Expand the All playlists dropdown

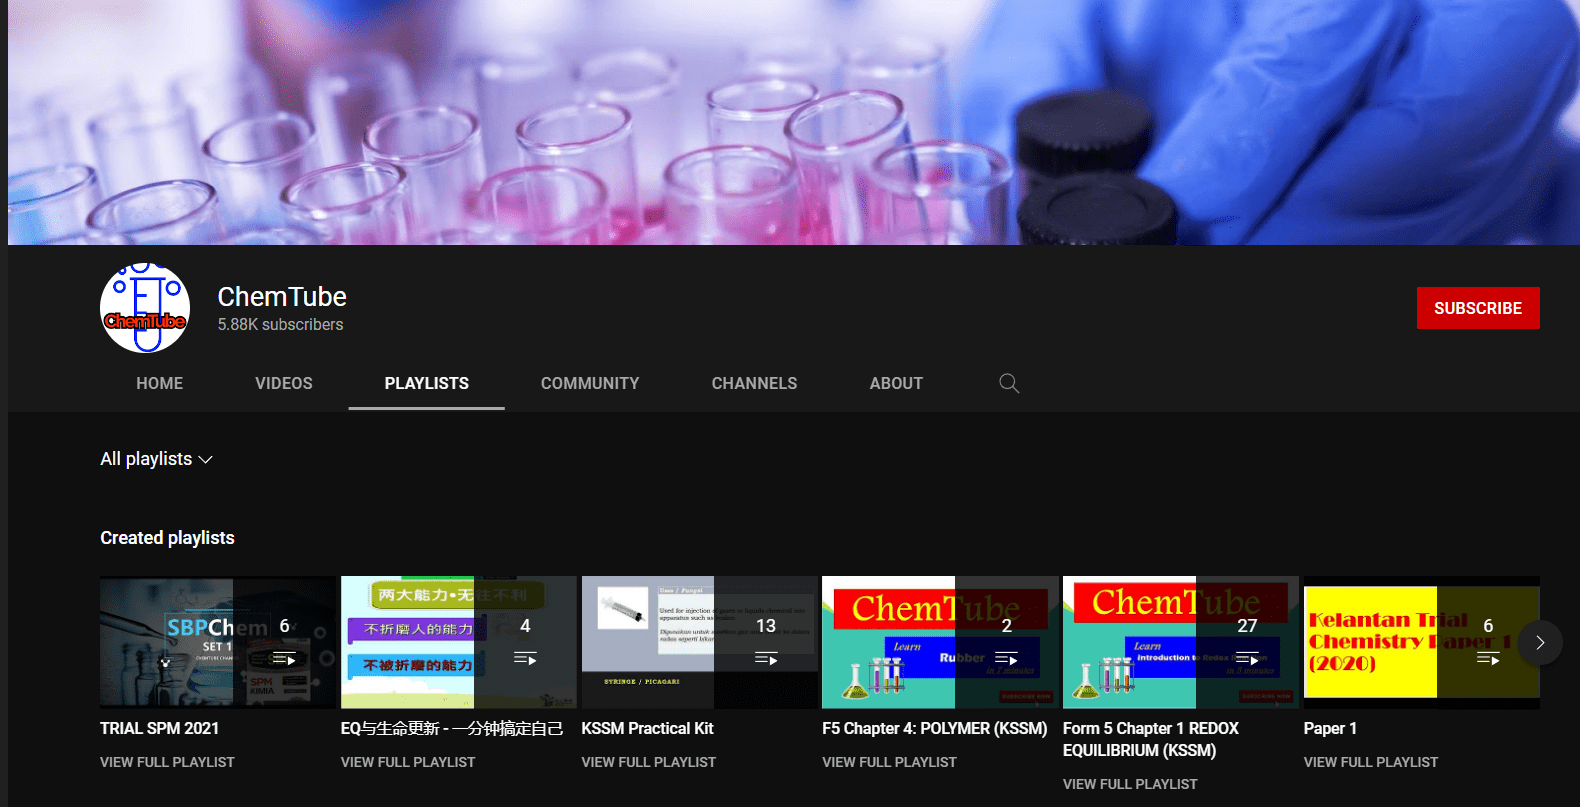coord(156,459)
